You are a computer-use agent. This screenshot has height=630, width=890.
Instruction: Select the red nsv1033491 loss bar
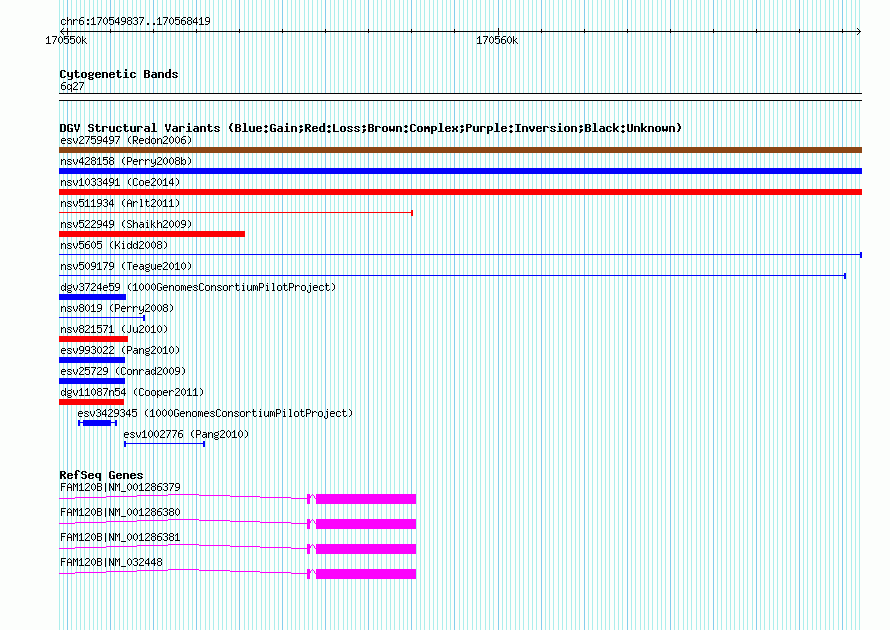coord(460,192)
